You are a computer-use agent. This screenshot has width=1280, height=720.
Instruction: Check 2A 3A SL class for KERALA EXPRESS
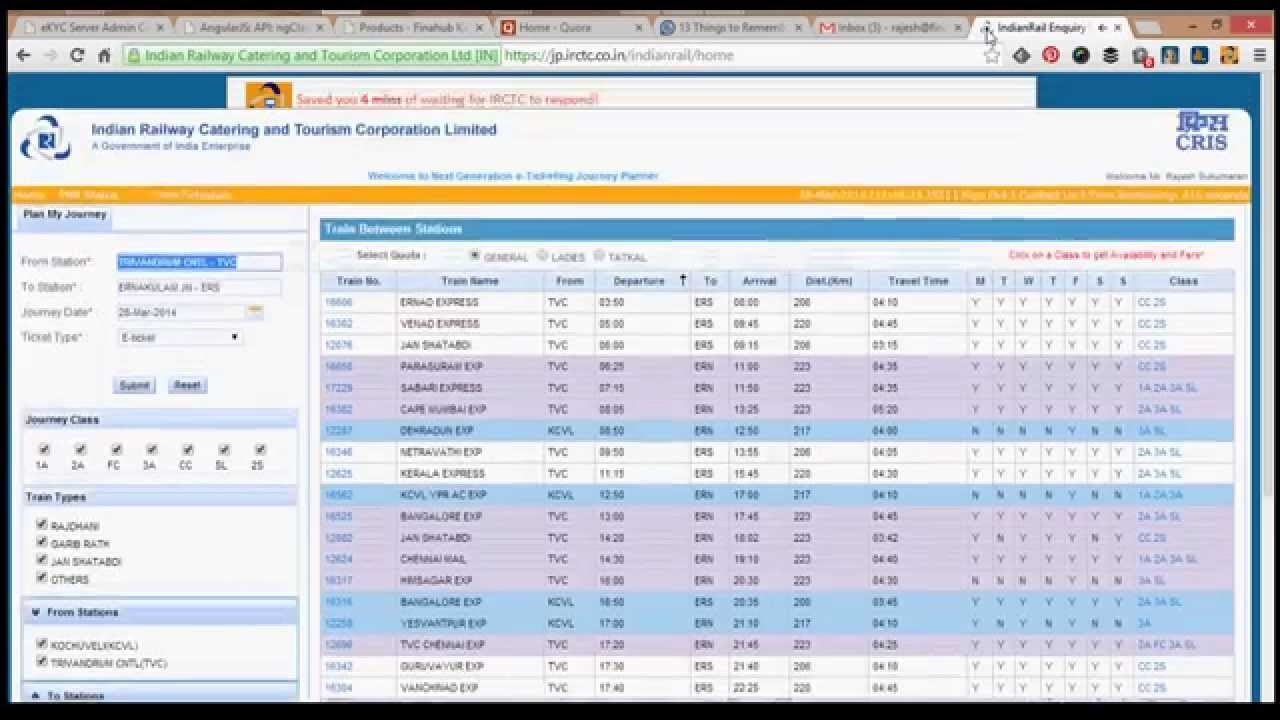1160,474
